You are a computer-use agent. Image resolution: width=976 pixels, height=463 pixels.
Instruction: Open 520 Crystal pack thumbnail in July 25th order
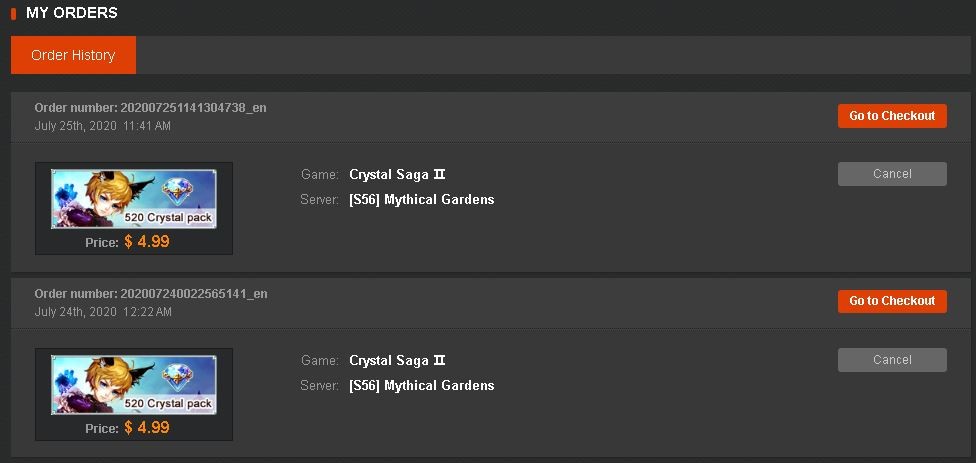point(134,199)
